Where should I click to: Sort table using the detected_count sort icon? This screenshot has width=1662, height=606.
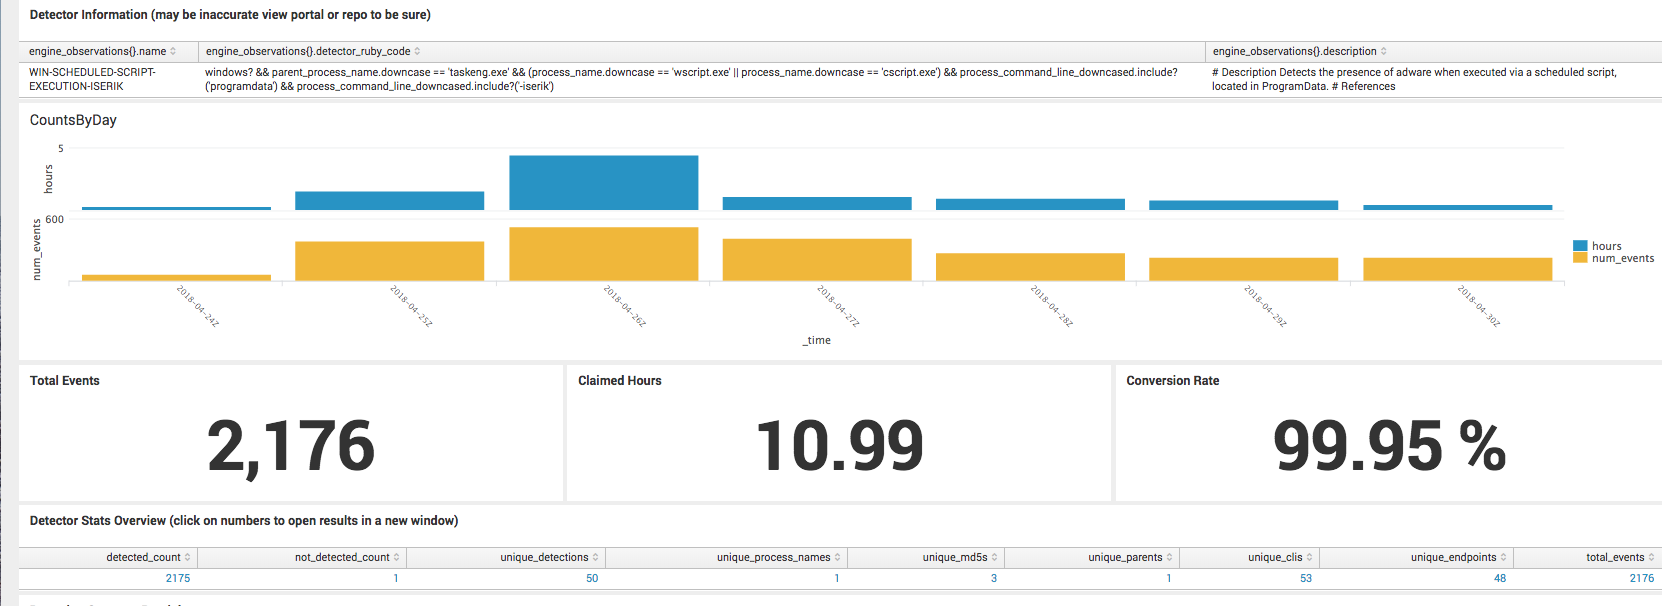pyautogui.click(x=187, y=557)
